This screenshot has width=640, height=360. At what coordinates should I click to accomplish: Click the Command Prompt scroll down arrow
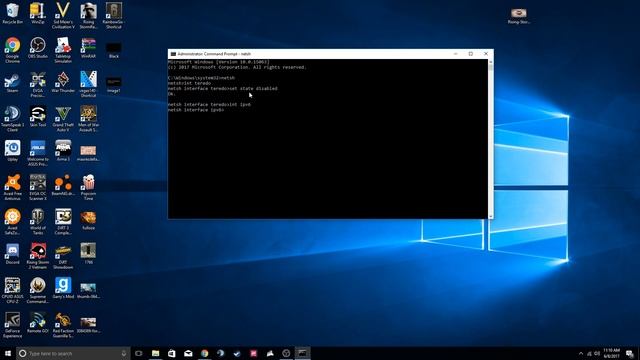(491, 216)
